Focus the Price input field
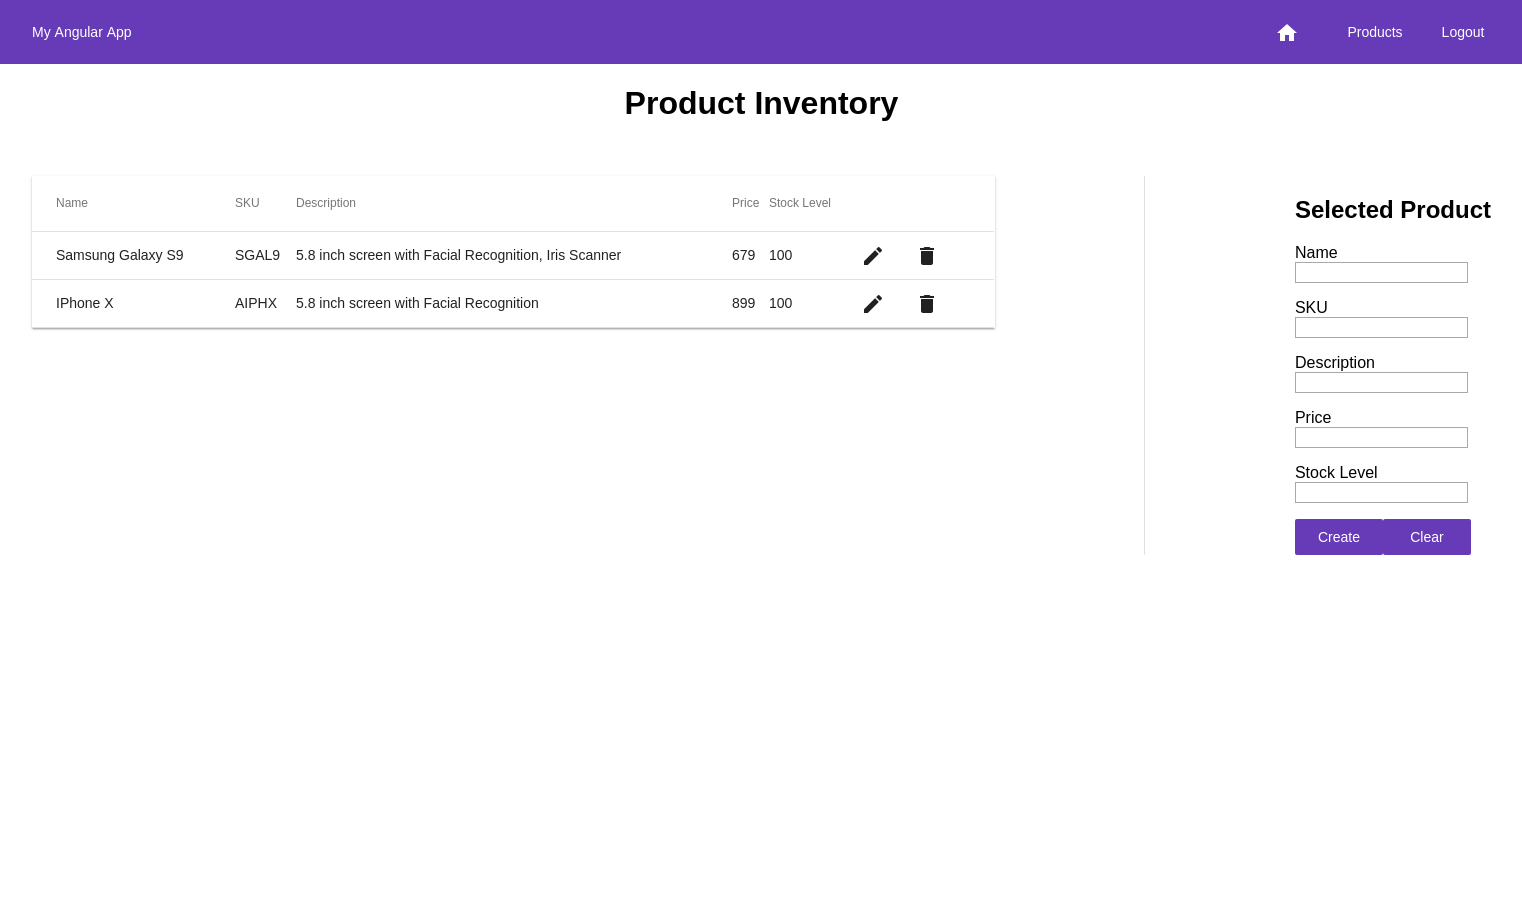Image resolution: width=1522 pixels, height=914 pixels. (x=1381, y=438)
